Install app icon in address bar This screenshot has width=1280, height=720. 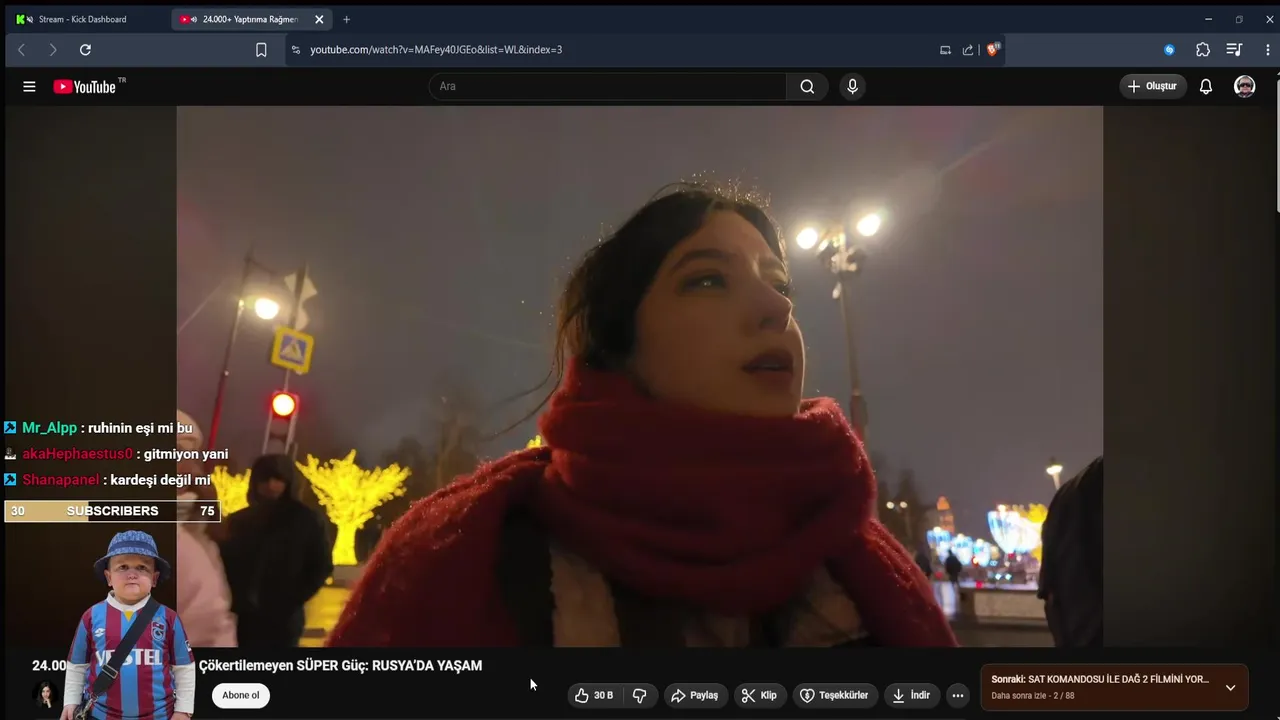pyautogui.click(x=945, y=50)
